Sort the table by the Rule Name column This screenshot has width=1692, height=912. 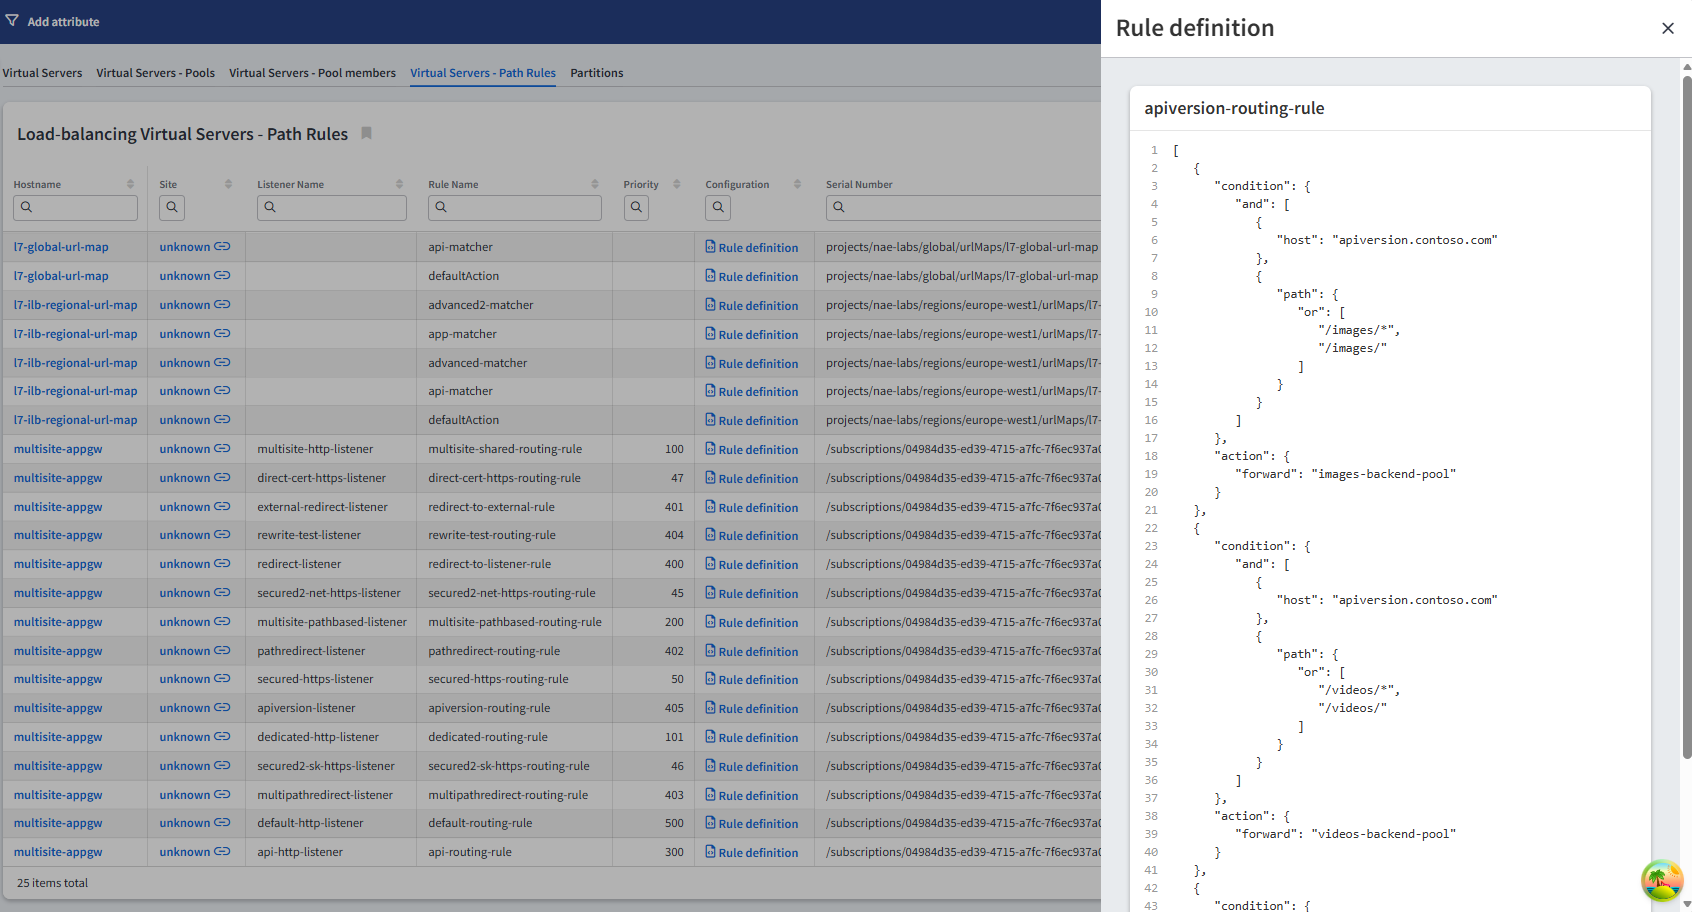point(594,184)
